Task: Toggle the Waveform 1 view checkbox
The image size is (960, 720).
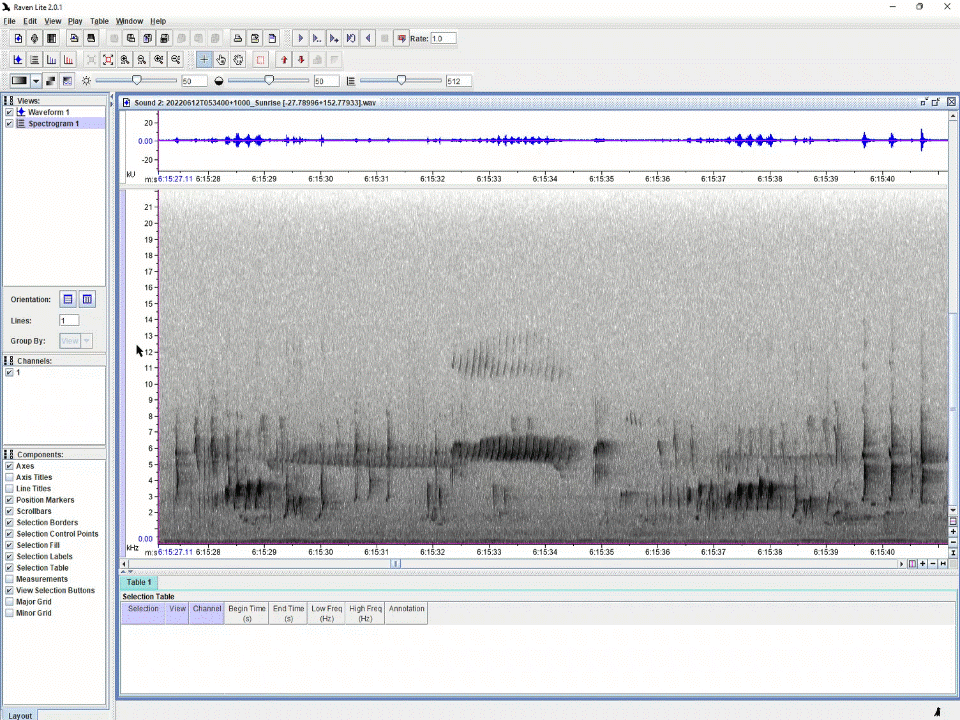Action: 9,112
